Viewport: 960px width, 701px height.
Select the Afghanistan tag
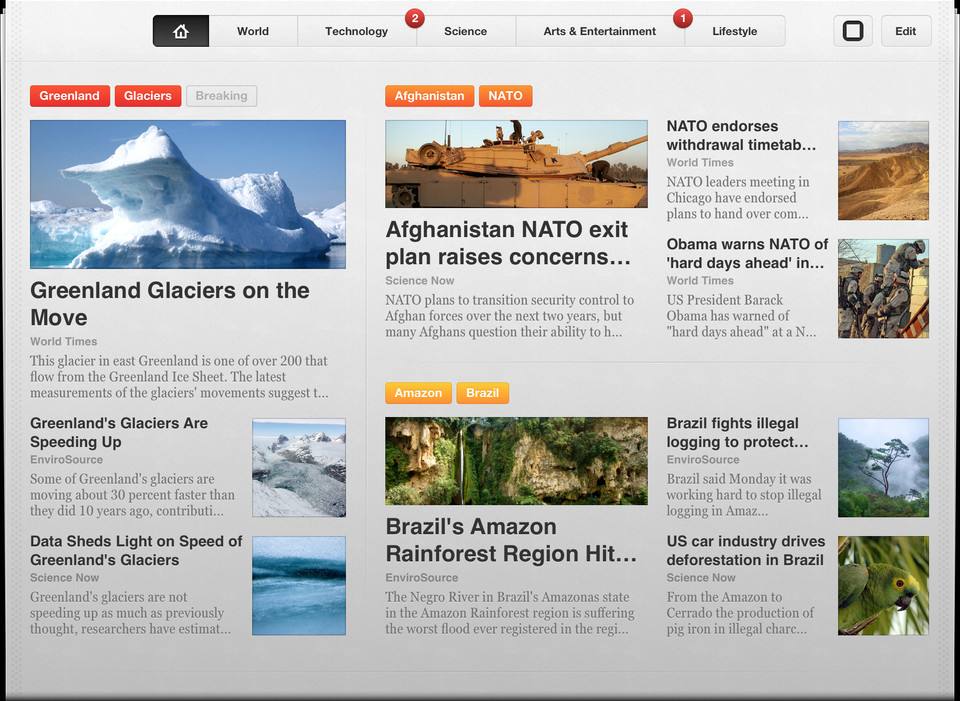(x=429, y=96)
